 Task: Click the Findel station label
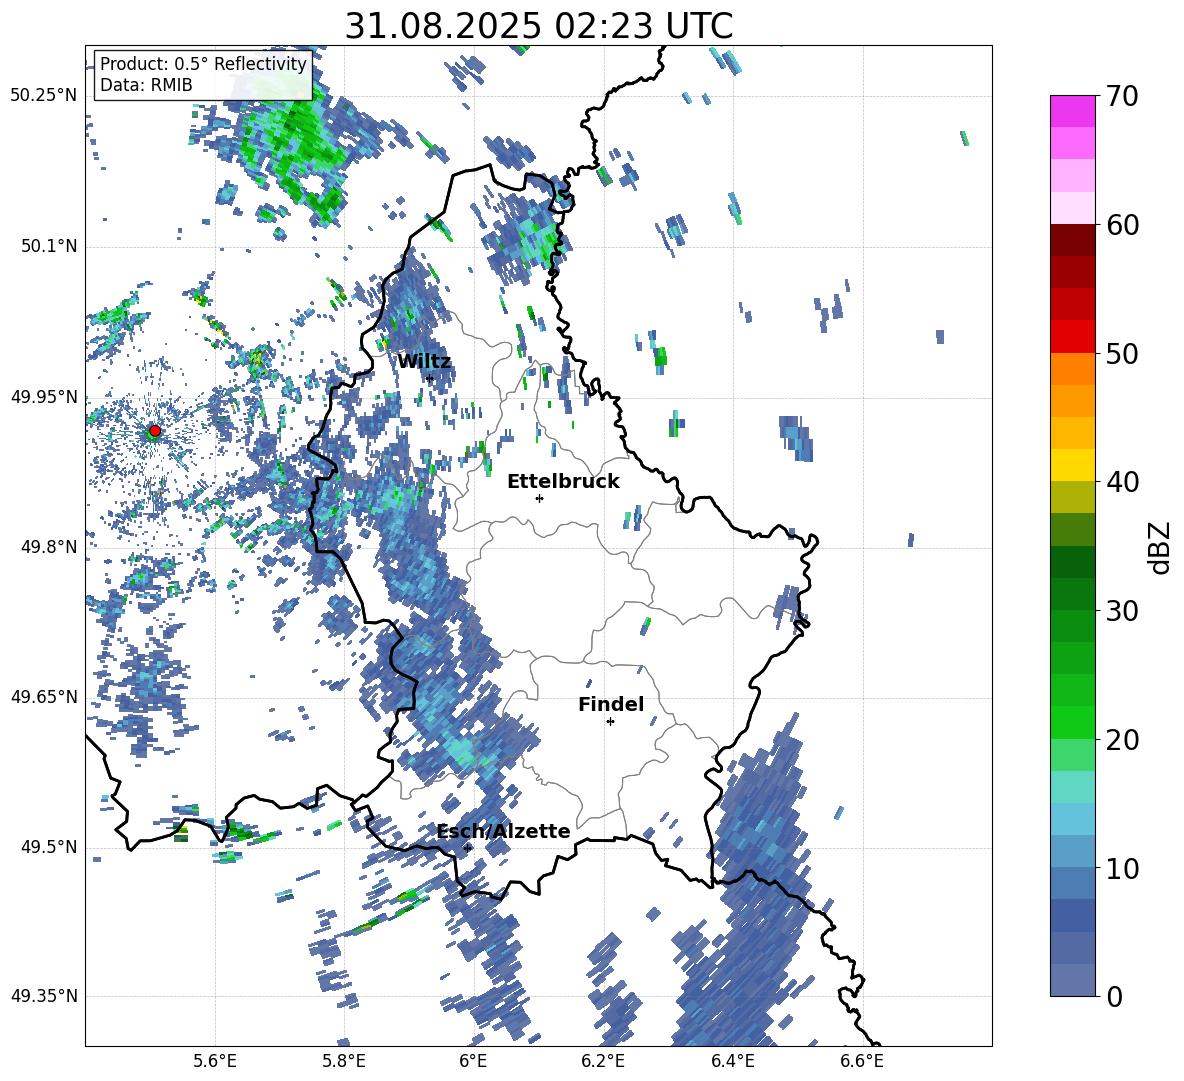[611, 704]
